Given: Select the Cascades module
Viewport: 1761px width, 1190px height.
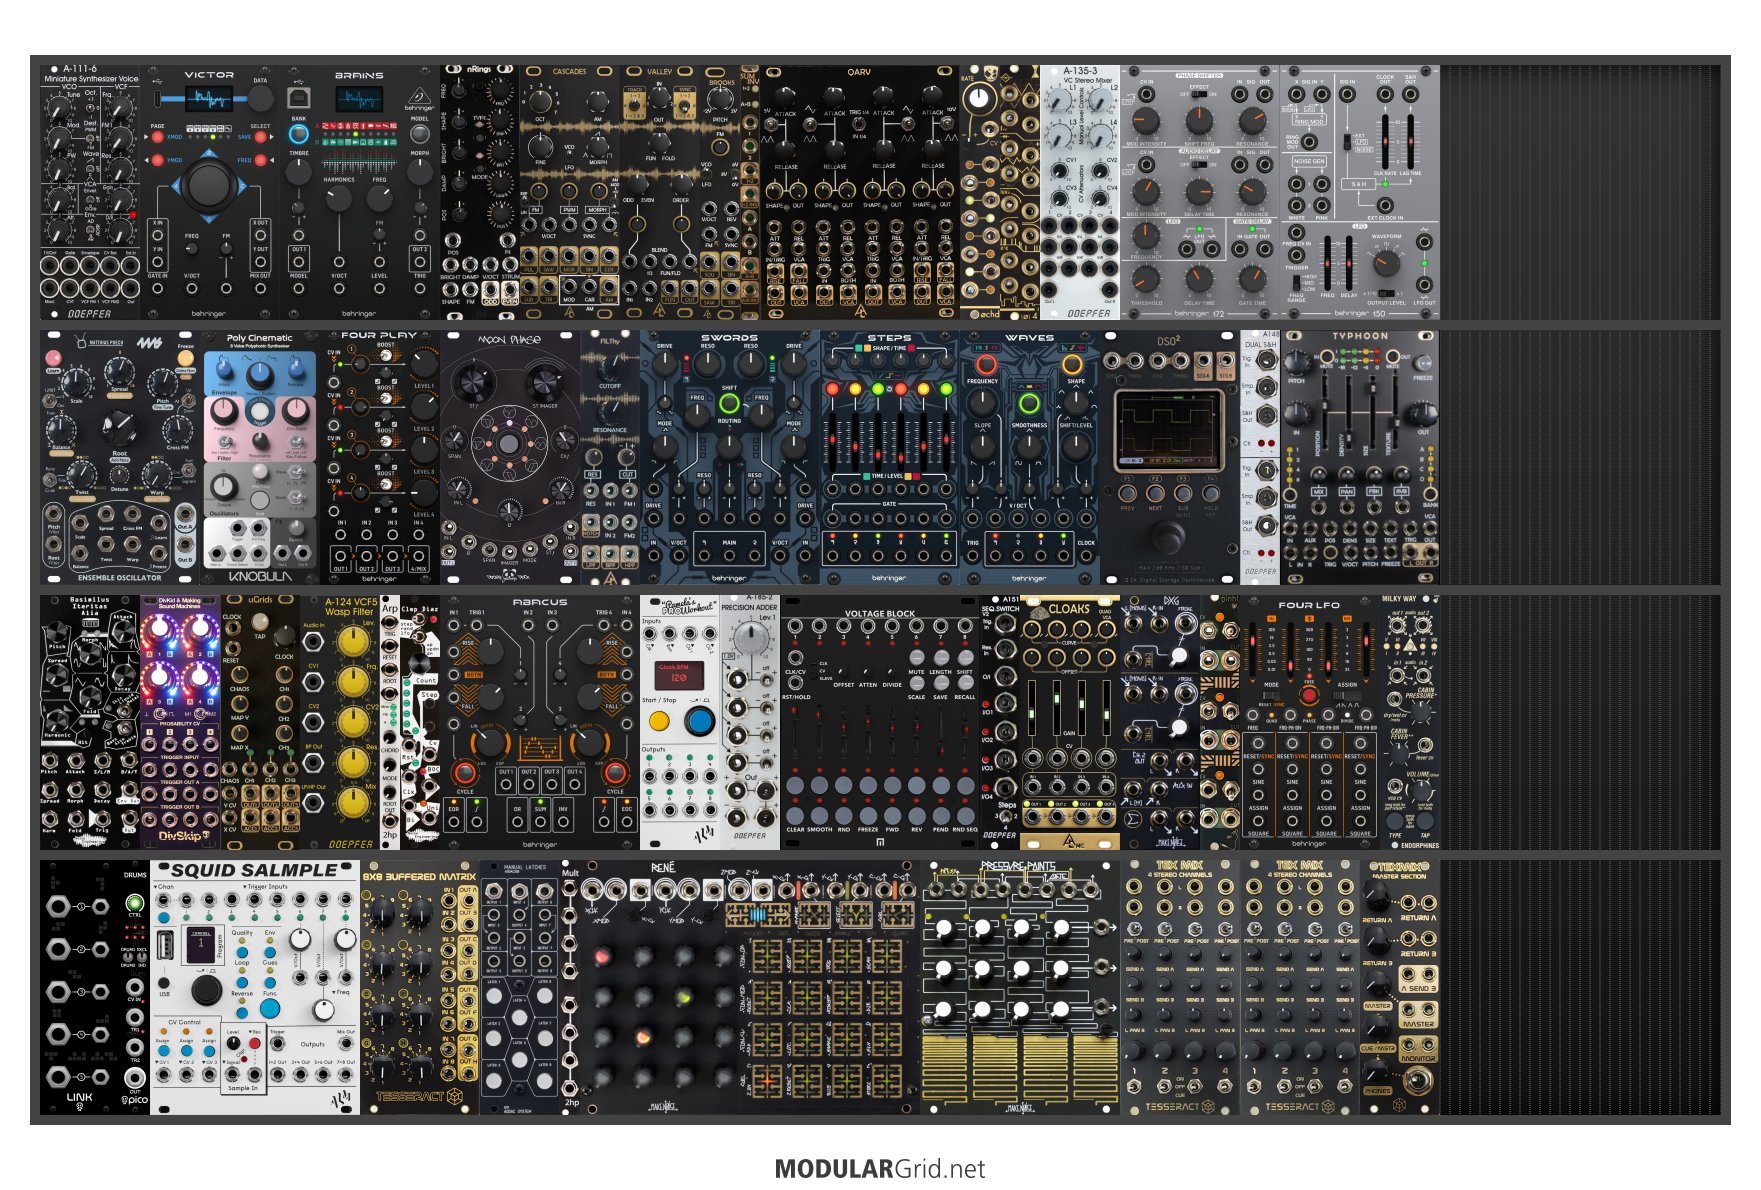Looking at the screenshot, I should [x=570, y=193].
